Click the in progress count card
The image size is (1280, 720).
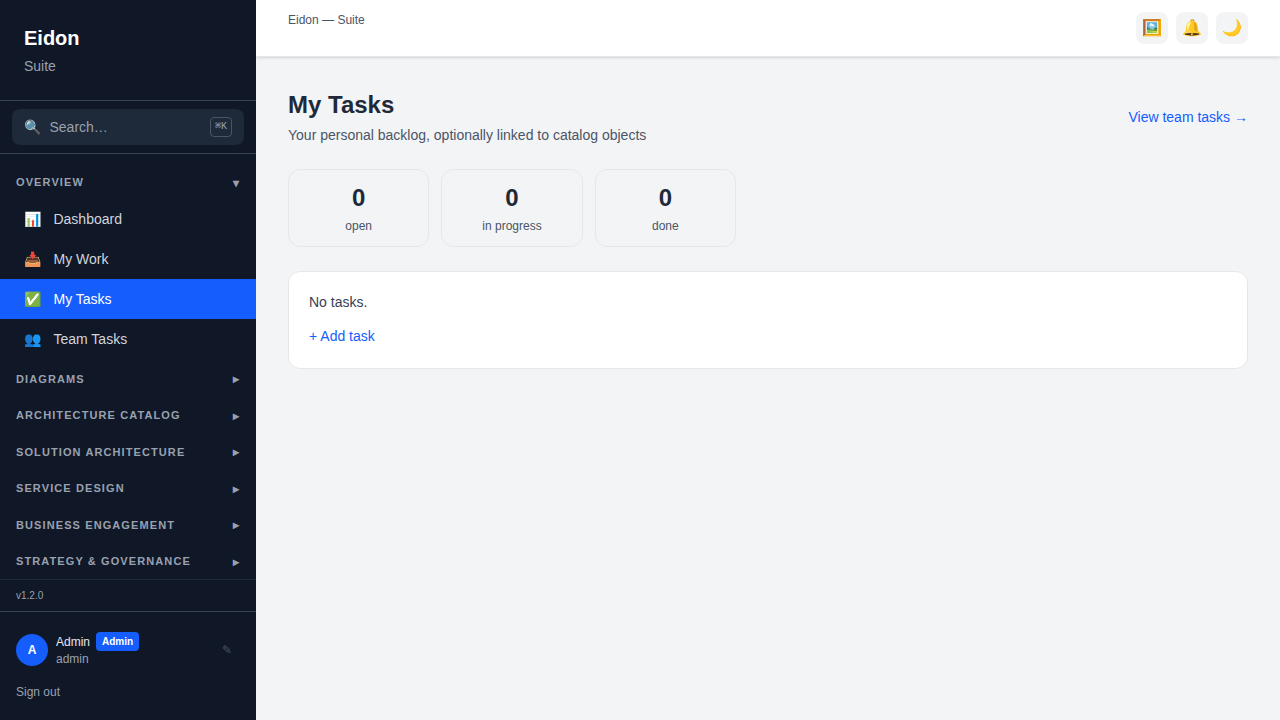tap(512, 208)
